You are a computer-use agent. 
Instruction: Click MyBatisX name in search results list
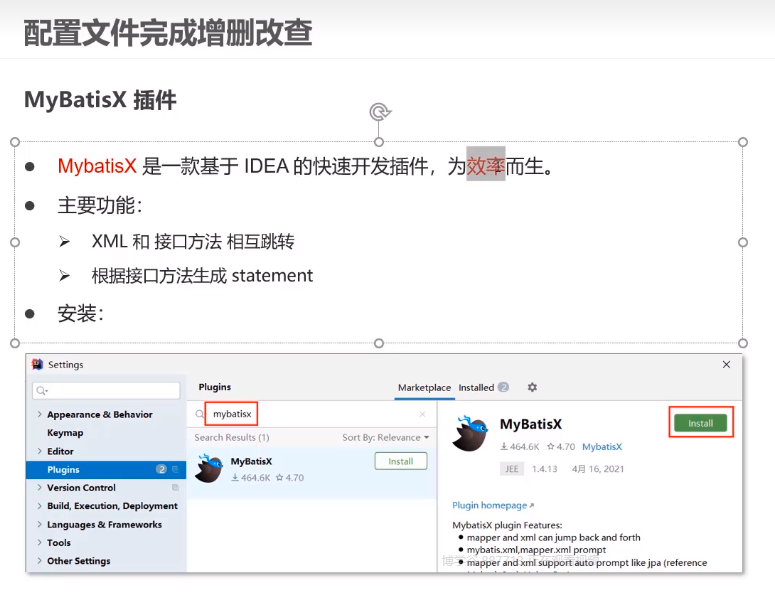[251, 461]
